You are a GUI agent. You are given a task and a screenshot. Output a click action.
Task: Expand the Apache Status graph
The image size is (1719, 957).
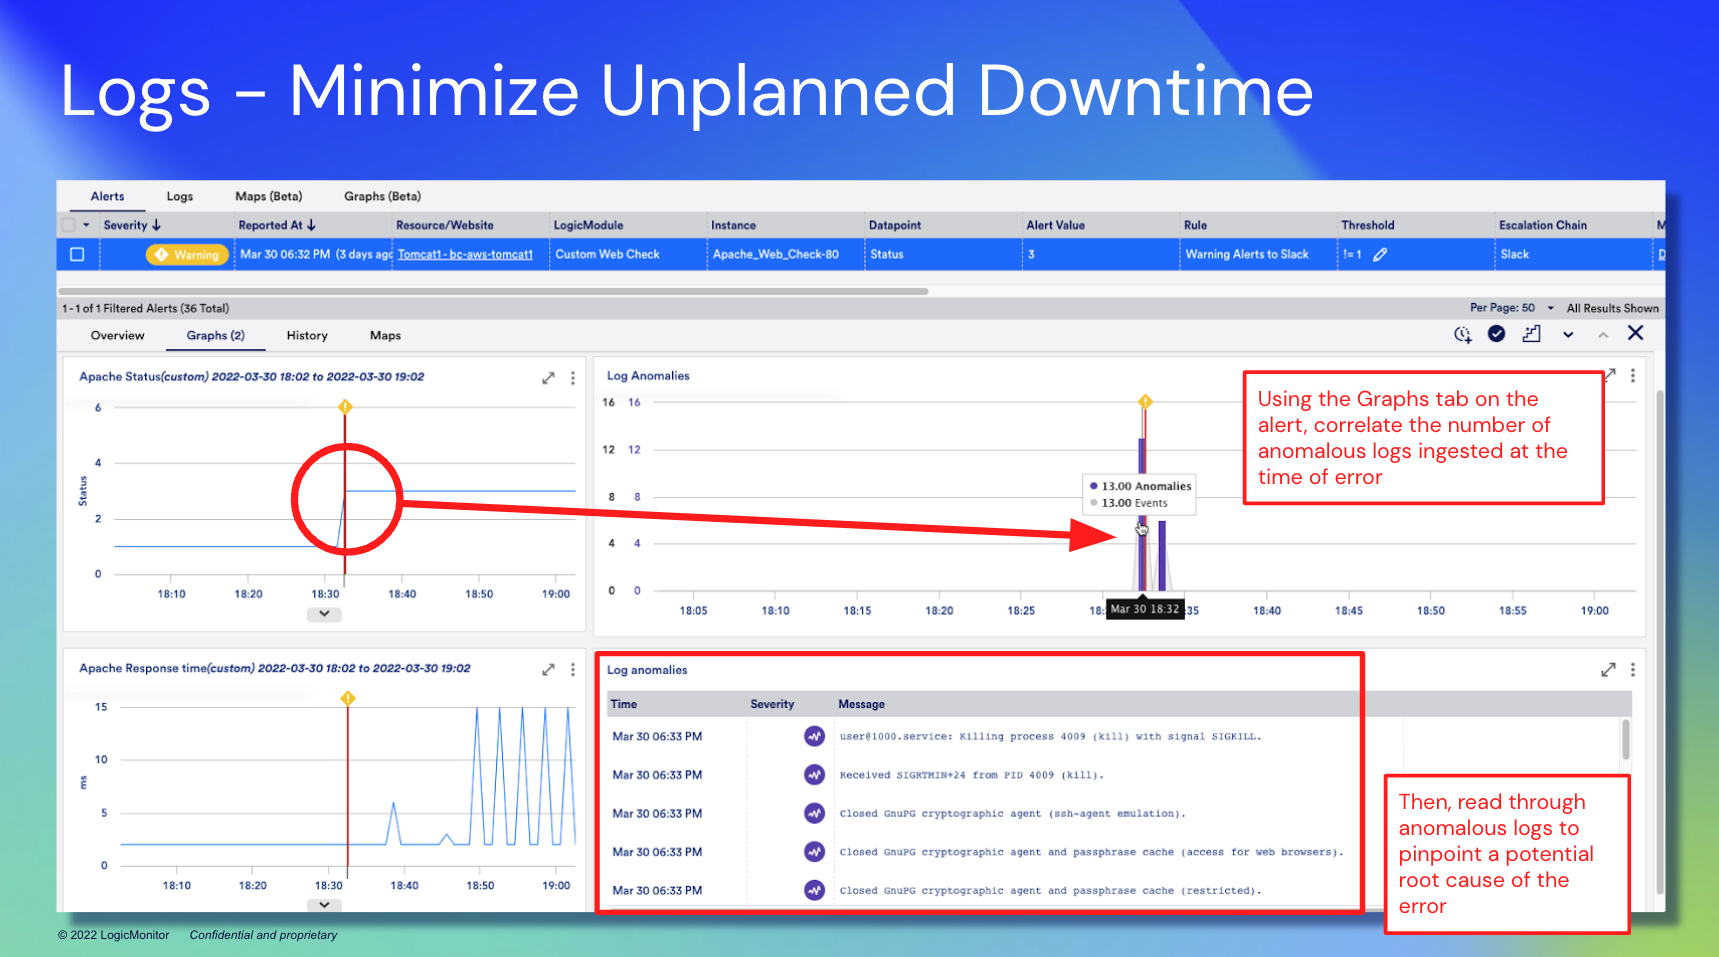[548, 378]
